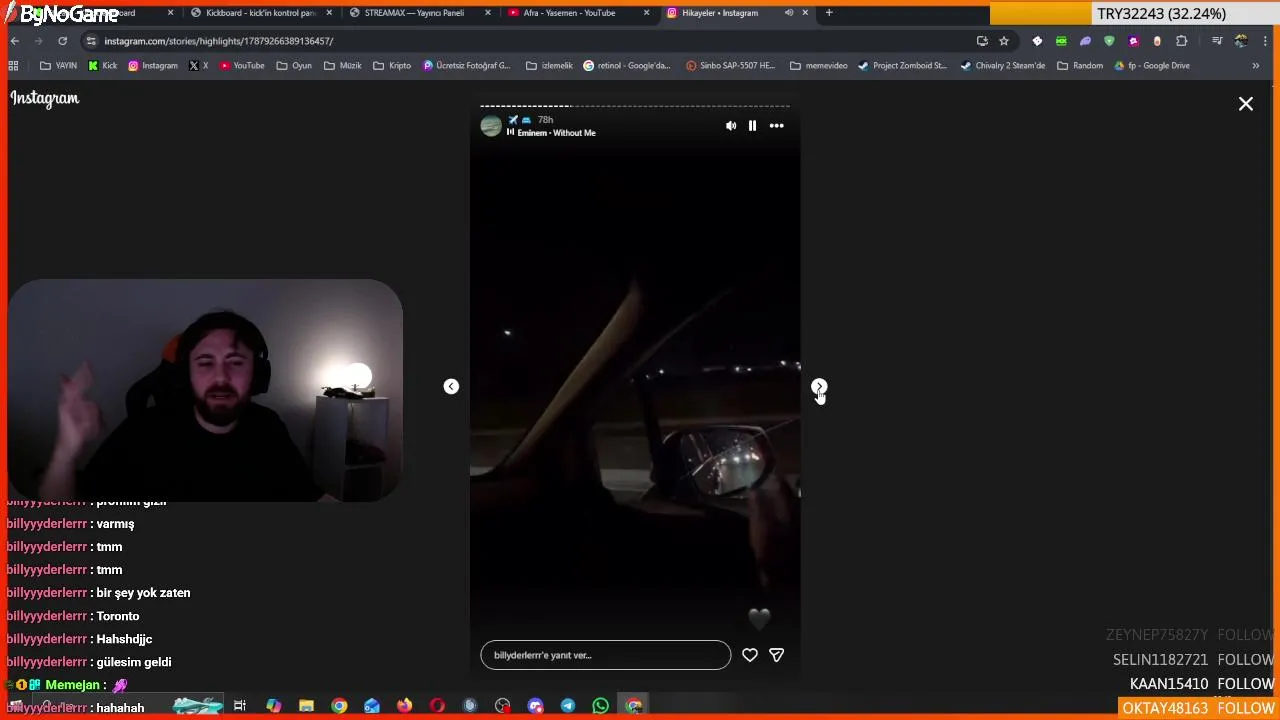
Task: Show more bookmarks with double chevron
Action: click(1256, 66)
